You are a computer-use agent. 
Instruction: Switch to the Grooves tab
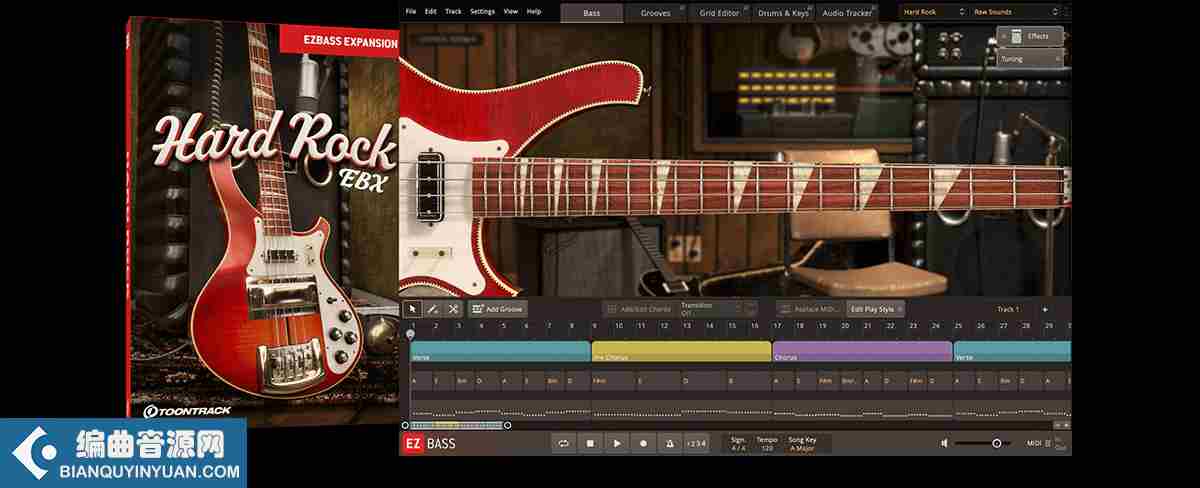[656, 13]
